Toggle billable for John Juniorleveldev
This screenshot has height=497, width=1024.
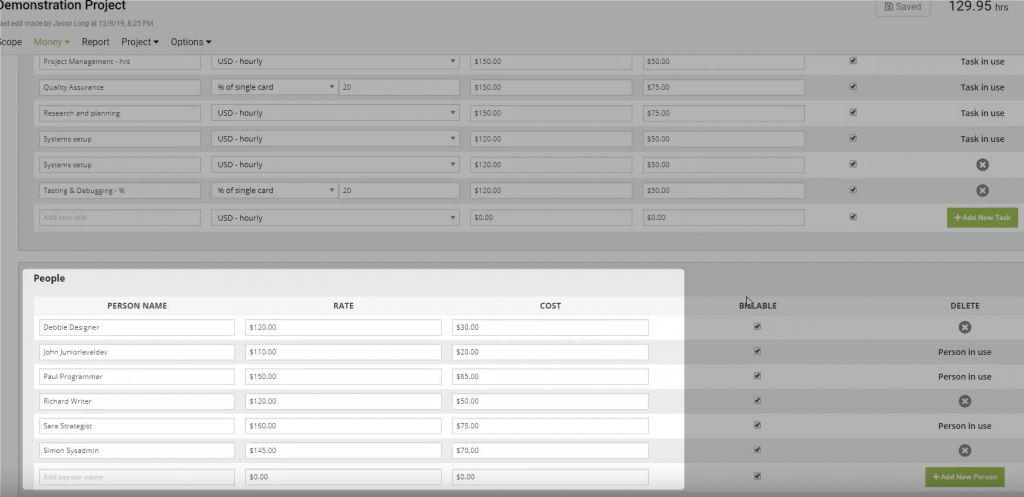(758, 351)
